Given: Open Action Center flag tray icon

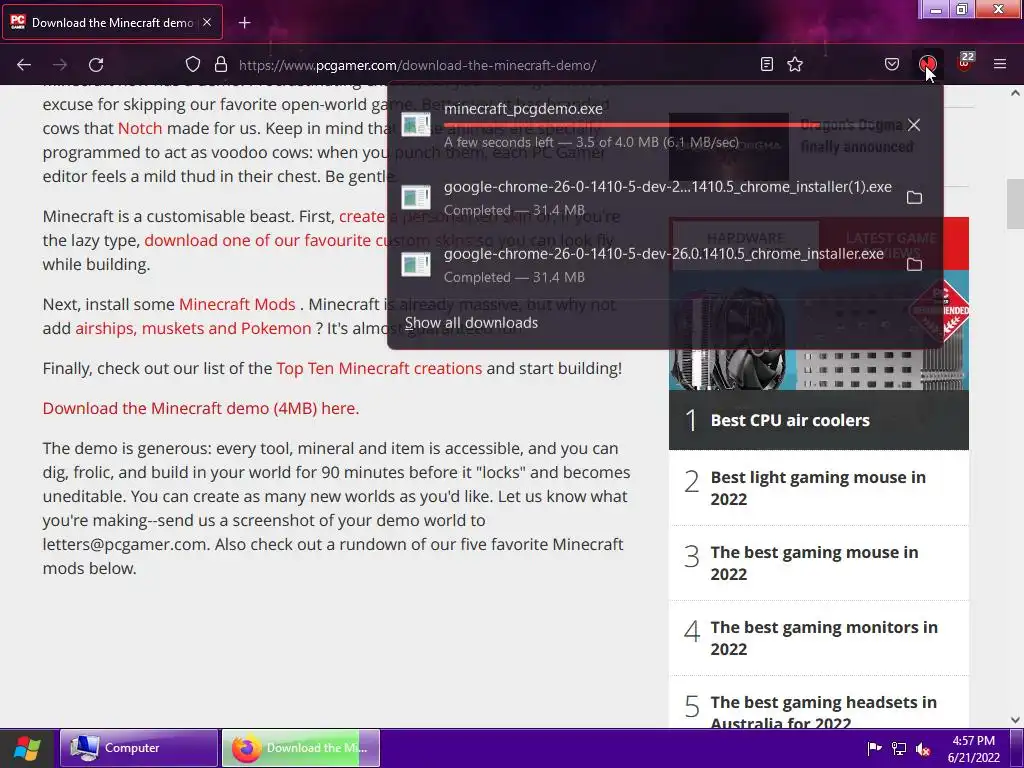Looking at the screenshot, I should point(874,748).
